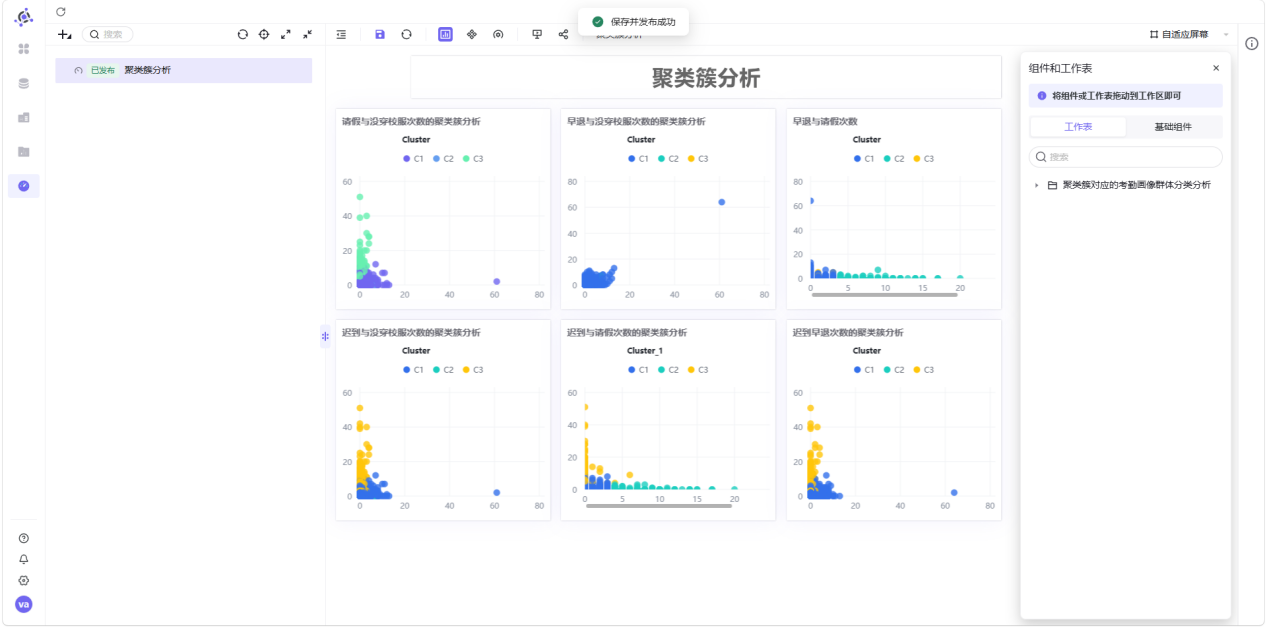This screenshot has height=628, width=1267.
Task: Toggle C1 legend in 早退与没穿校服次数 chart
Action: 639,159
